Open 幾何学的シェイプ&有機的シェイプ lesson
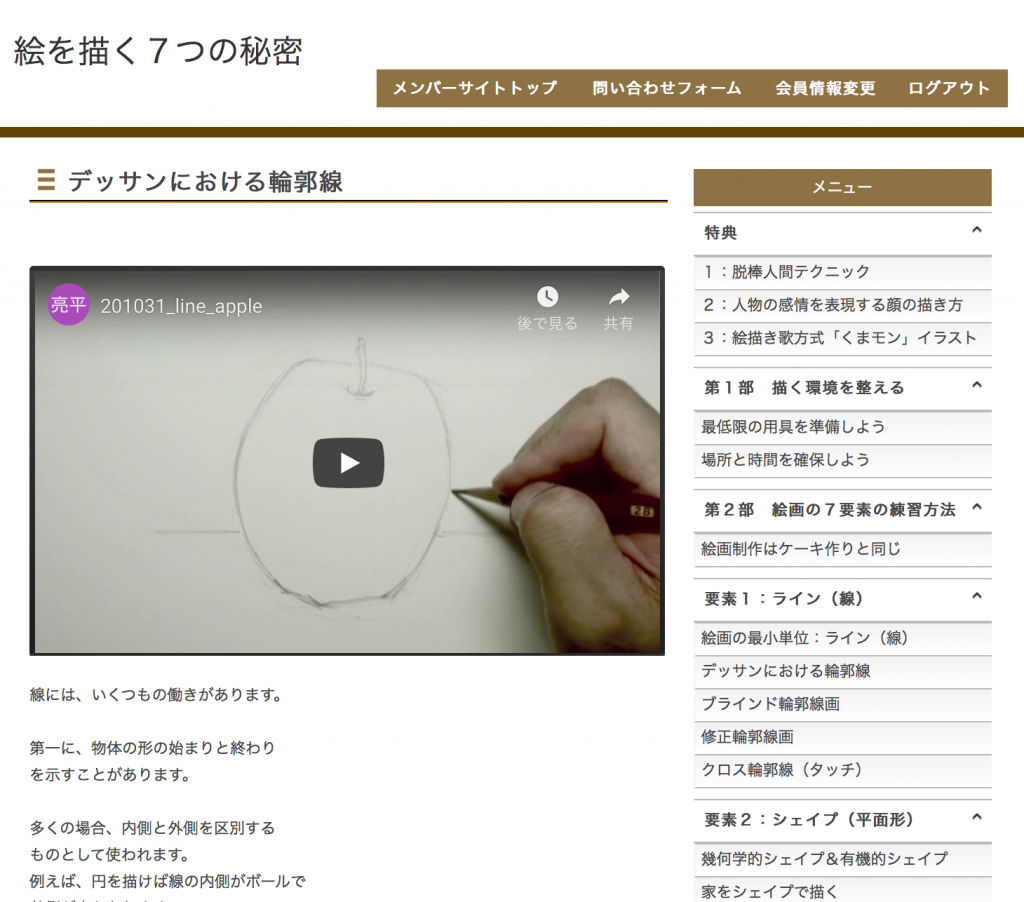 [x=842, y=859]
